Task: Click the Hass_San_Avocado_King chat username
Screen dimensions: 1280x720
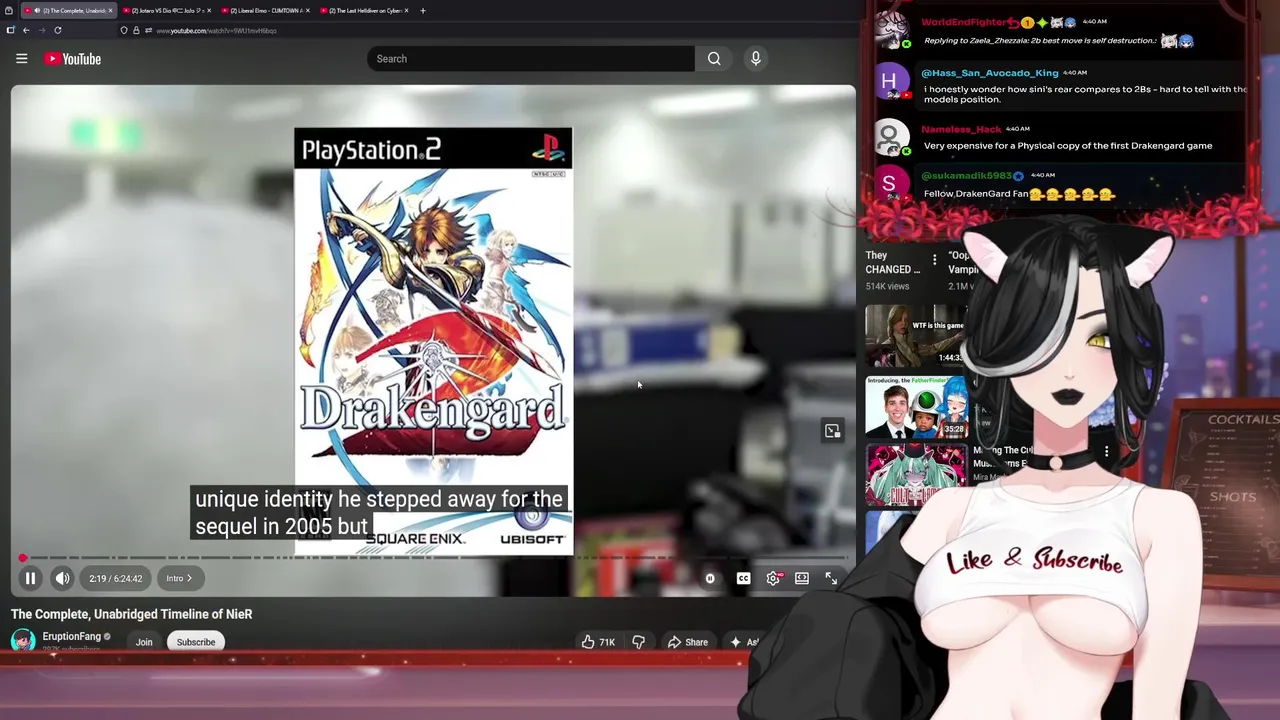Action: click(x=989, y=73)
